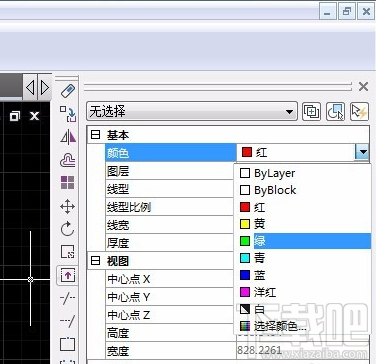Screen dimensions: 376x364
Task: Choose ByBlock from color list
Action: click(x=302, y=190)
